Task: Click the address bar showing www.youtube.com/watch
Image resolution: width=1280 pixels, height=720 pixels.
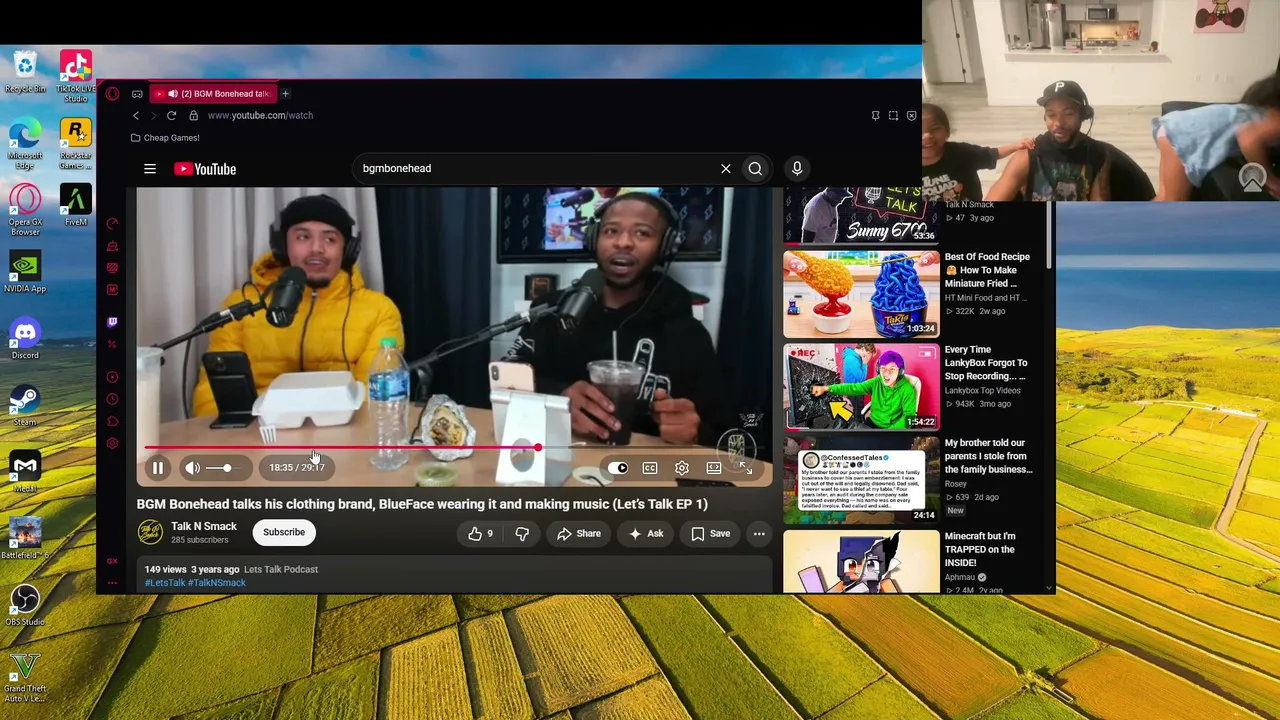Action: pyautogui.click(x=260, y=116)
